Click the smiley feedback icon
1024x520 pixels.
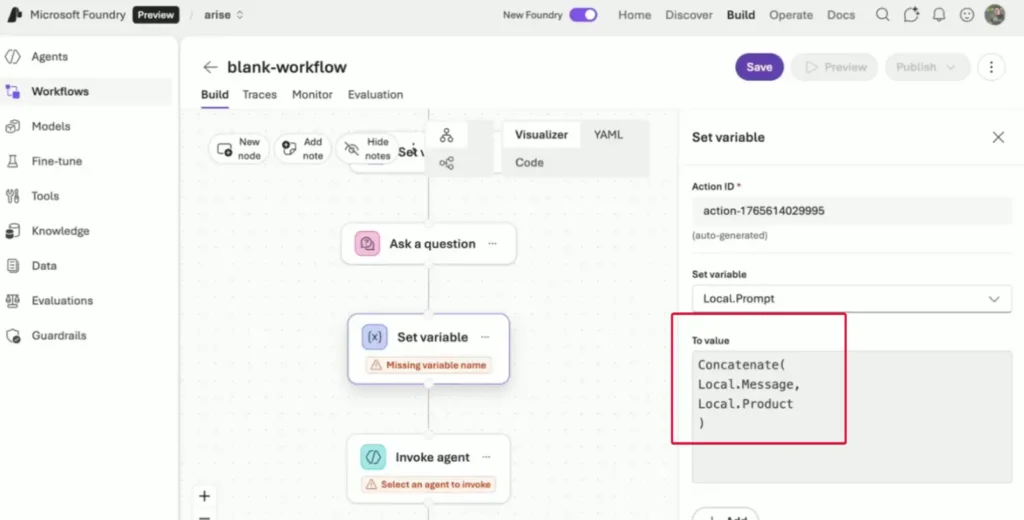coord(966,15)
